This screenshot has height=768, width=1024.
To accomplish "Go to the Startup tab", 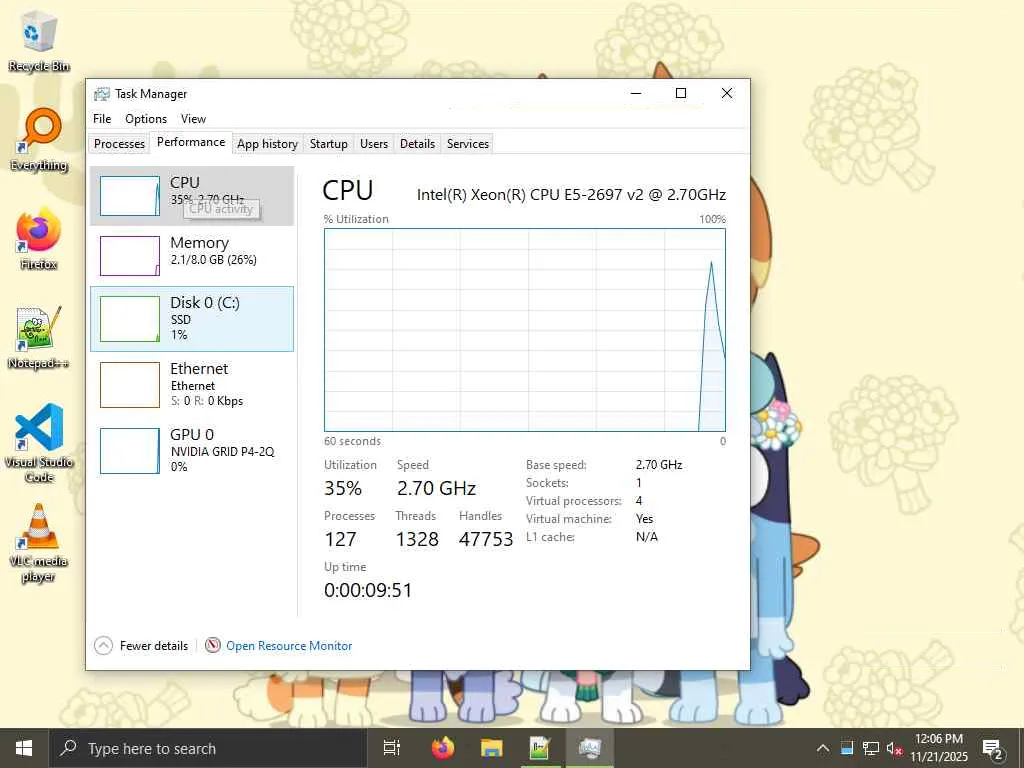I will pos(328,144).
